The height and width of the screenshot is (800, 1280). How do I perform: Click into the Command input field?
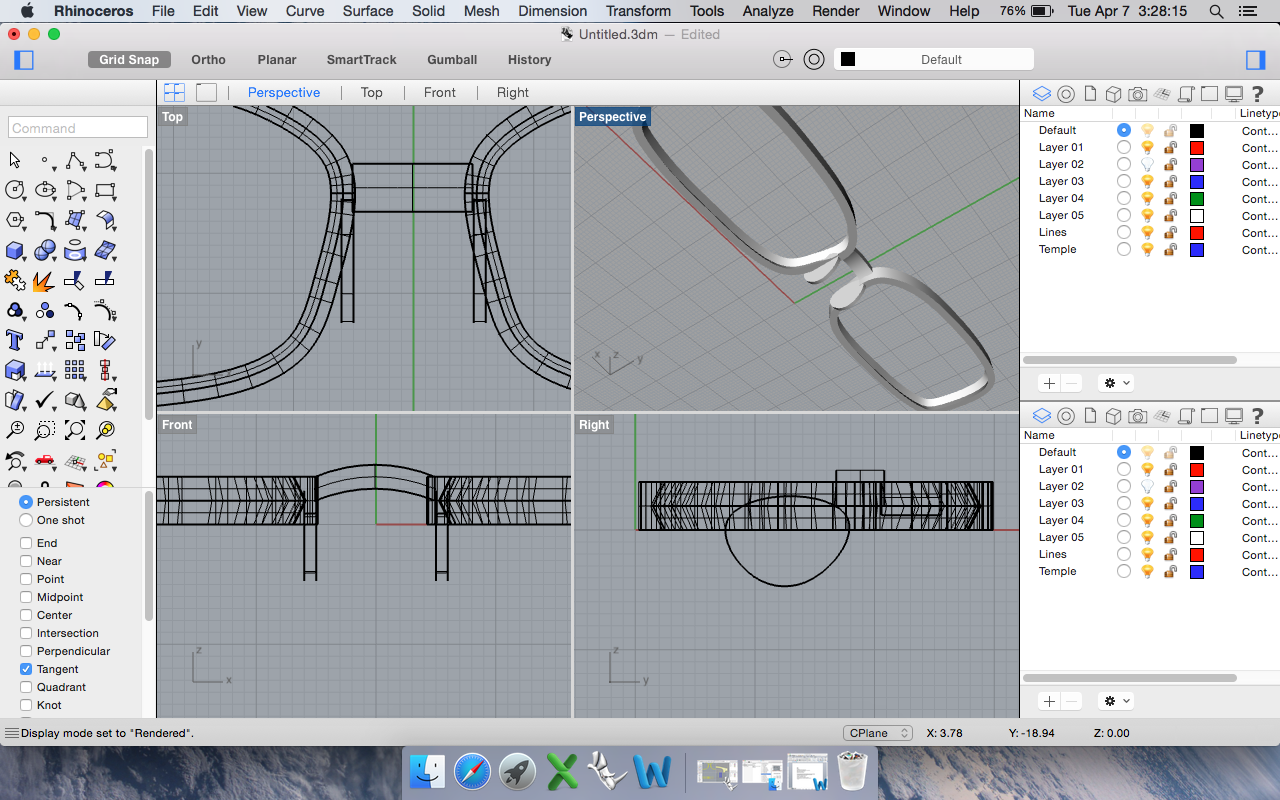(78, 128)
